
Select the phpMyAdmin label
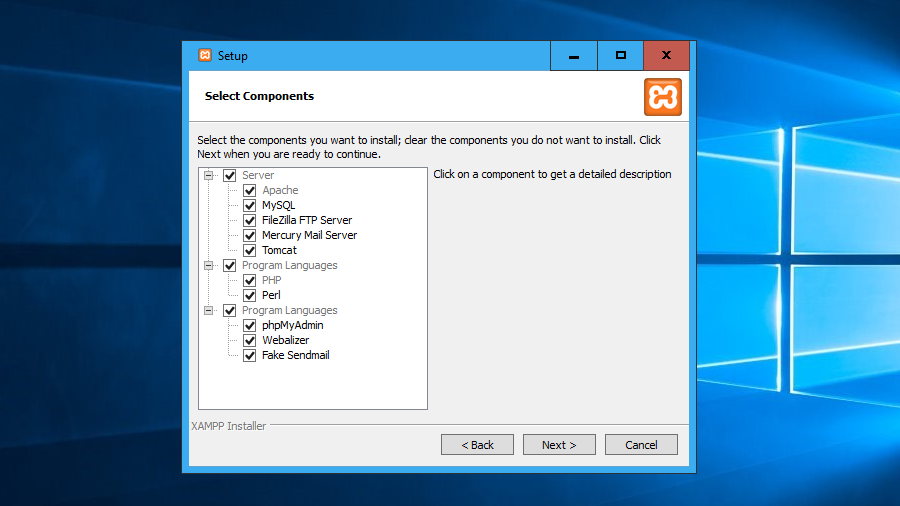293,325
